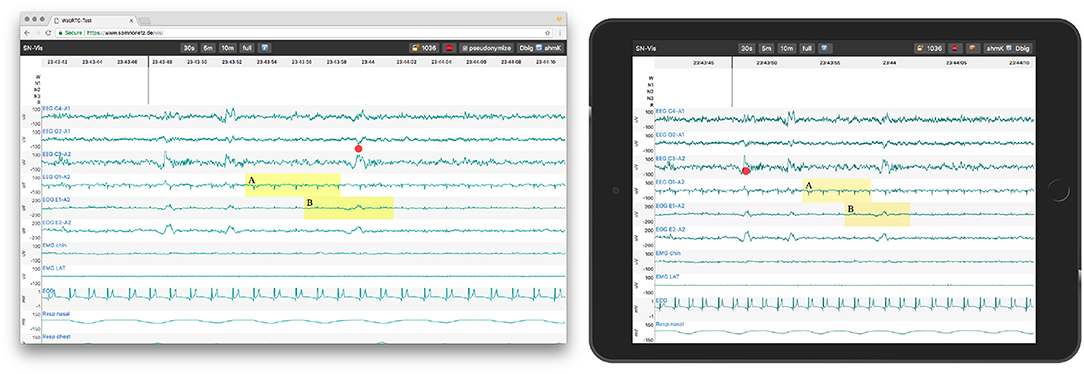Set 30s time window in browser view
1084x374 pixels.
point(189,48)
